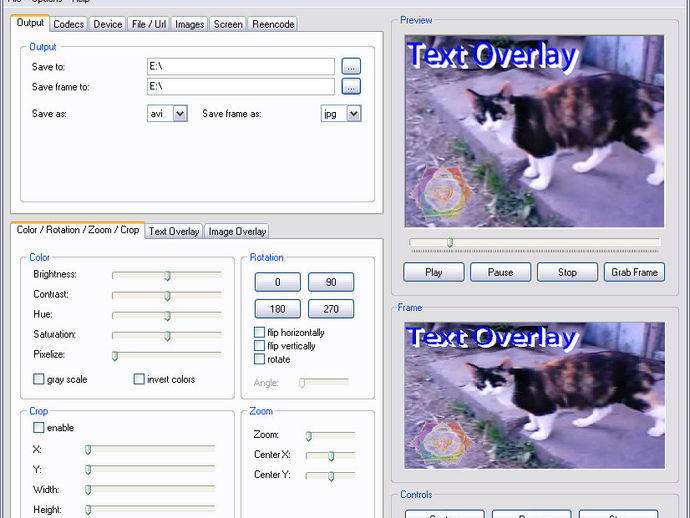Click the grabbed Frame image
Viewport: 690px width, 518px height.
coord(534,395)
